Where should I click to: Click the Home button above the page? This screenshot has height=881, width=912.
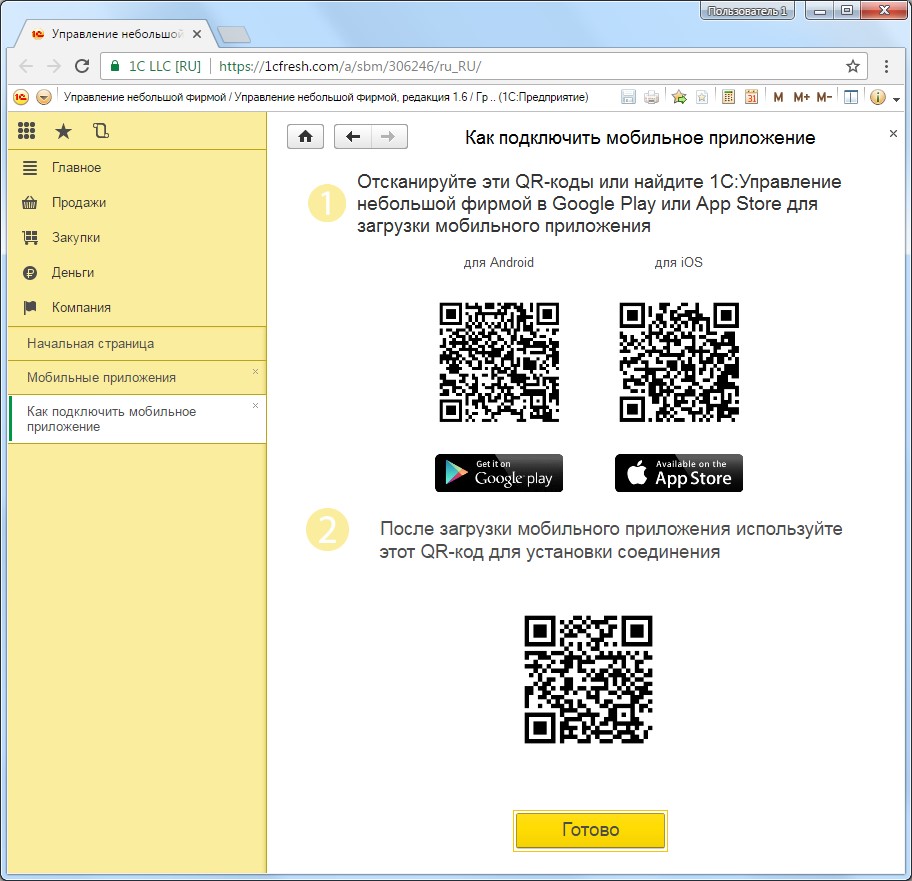pyautogui.click(x=305, y=137)
